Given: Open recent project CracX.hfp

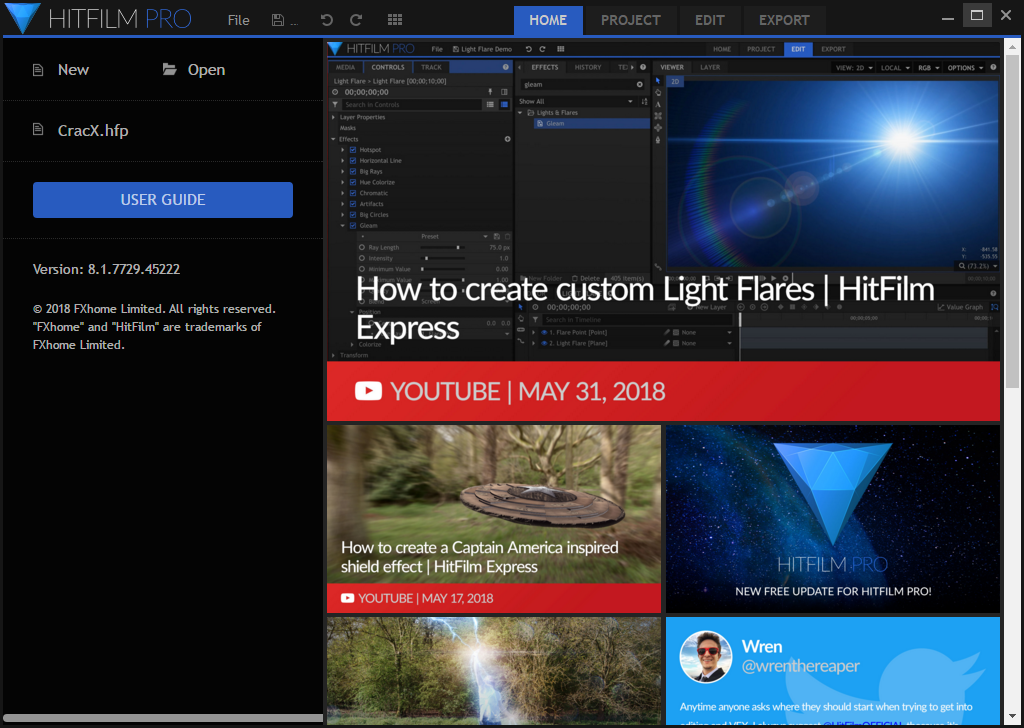Looking at the screenshot, I should pos(81,131).
